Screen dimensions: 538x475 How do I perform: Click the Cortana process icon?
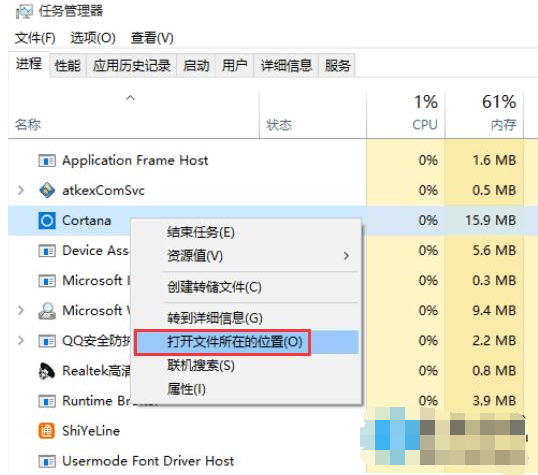pos(47,220)
